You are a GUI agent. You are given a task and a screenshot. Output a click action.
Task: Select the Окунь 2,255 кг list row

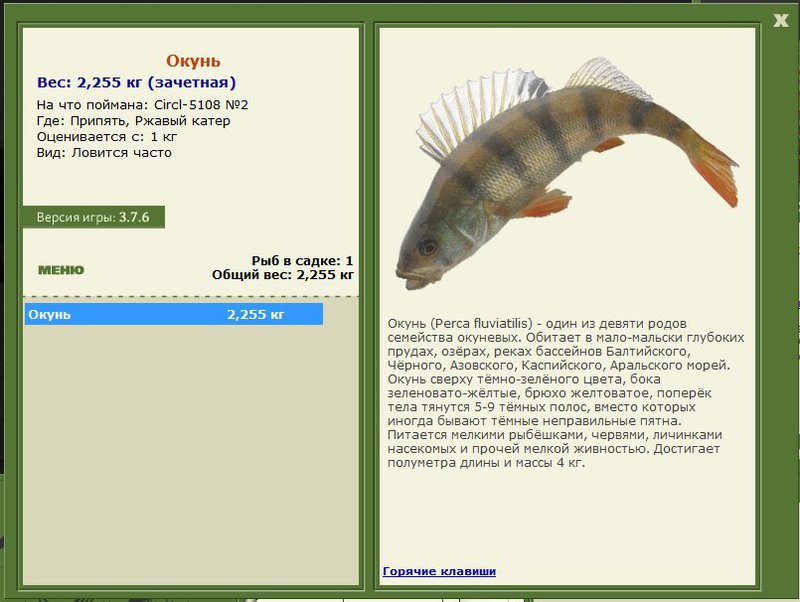pos(173,314)
